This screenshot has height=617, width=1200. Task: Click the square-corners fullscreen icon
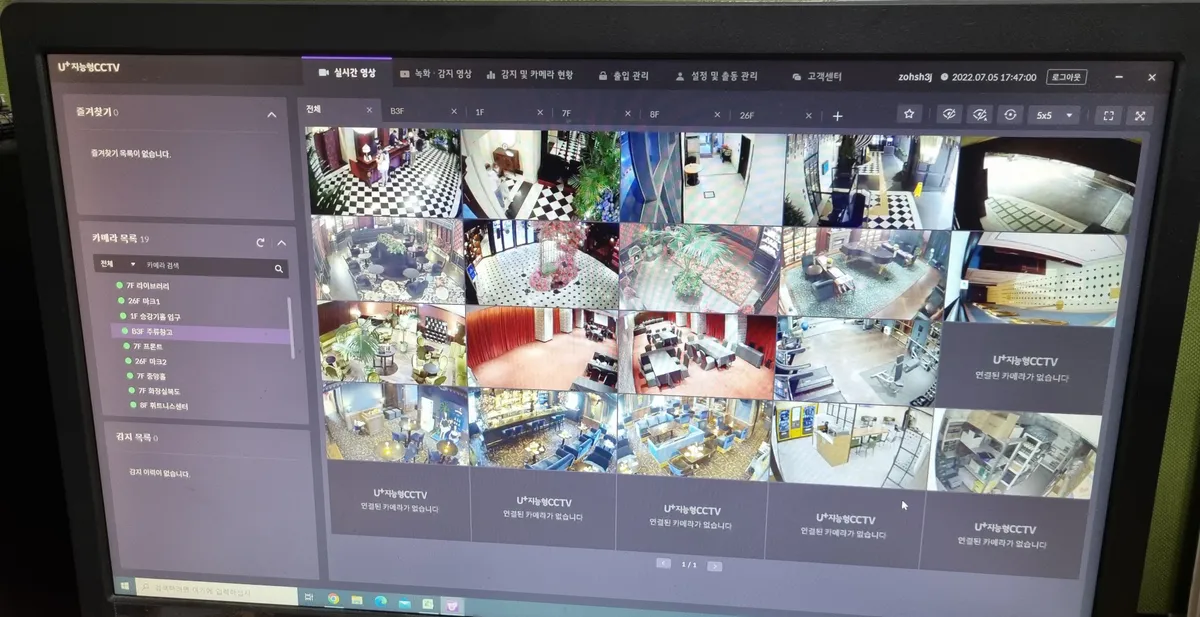point(1108,116)
